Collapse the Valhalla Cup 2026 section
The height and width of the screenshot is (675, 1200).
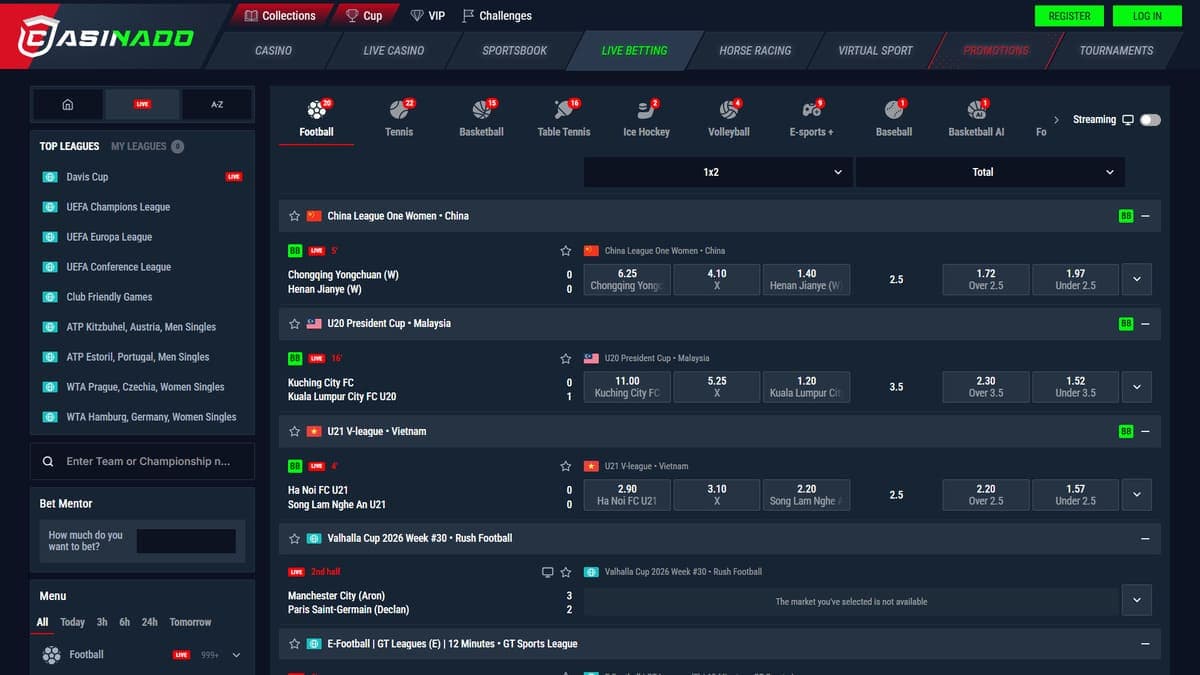tap(1146, 538)
